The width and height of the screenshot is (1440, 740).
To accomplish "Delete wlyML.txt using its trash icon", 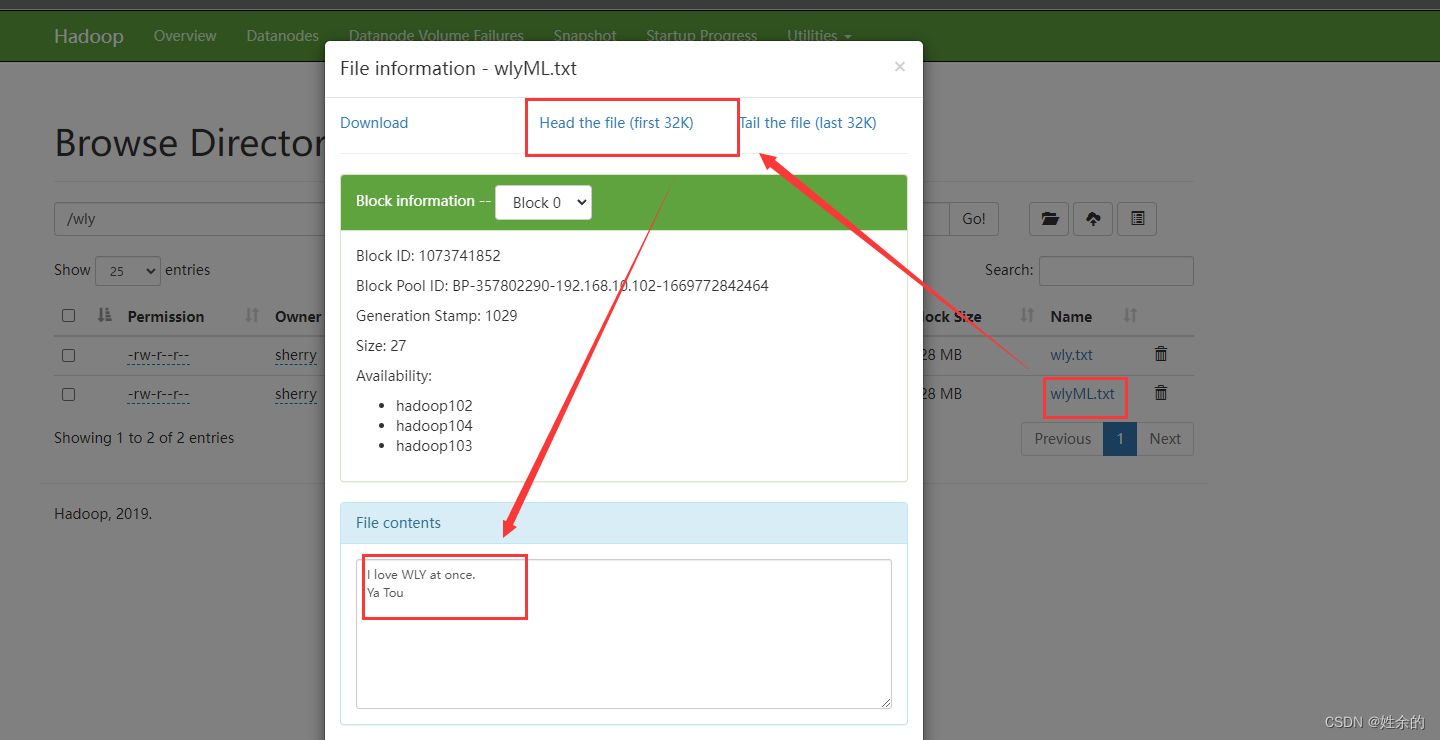I will [x=1160, y=393].
